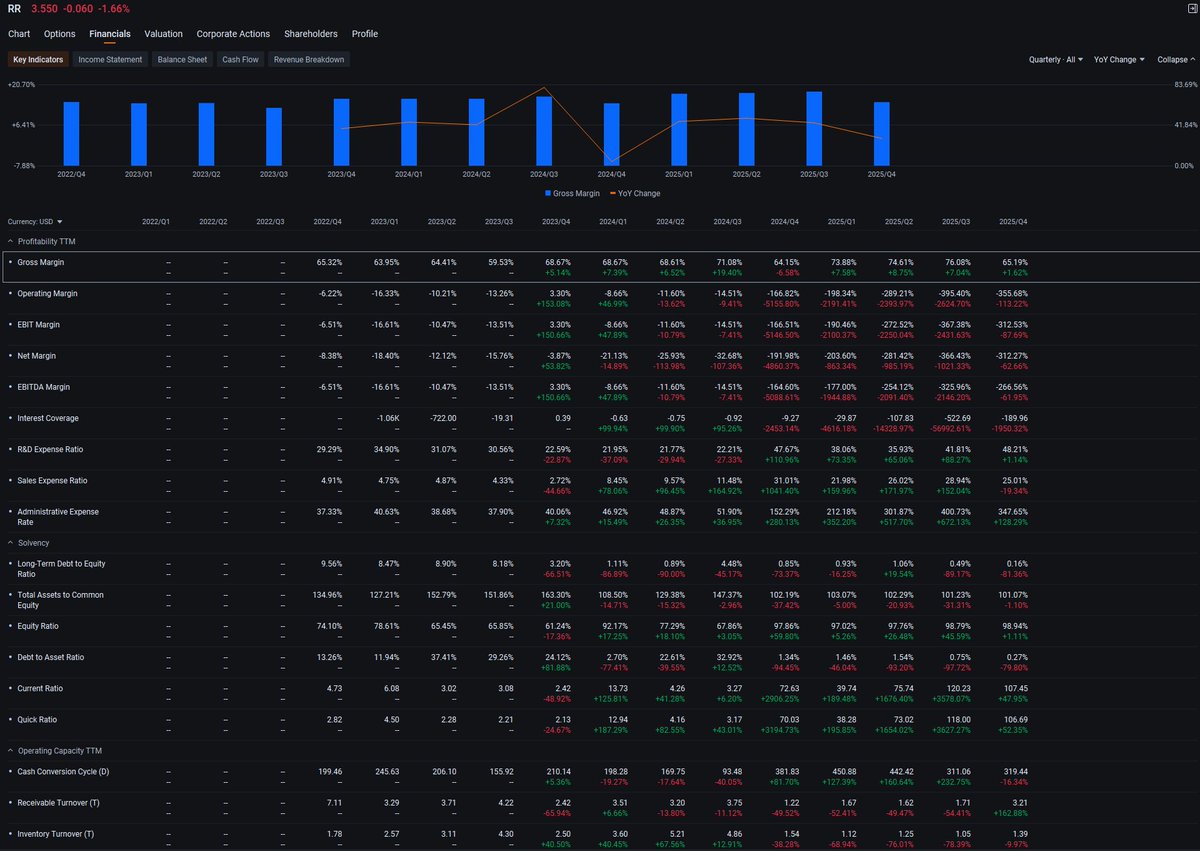
Task: Show the Balance Sheet view
Action: pos(183,60)
